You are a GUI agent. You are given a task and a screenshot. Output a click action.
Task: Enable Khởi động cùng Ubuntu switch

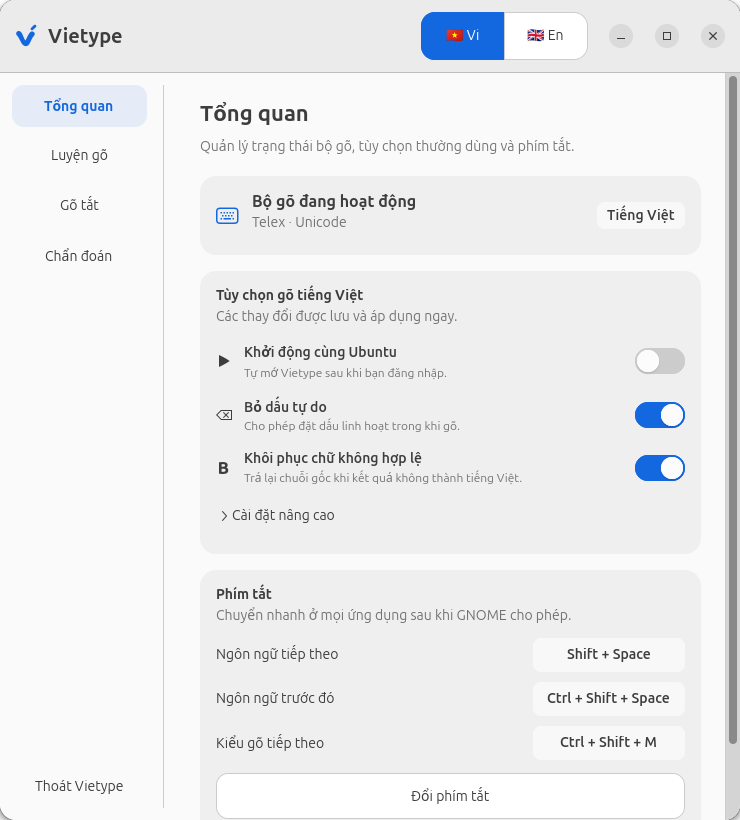click(660, 361)
